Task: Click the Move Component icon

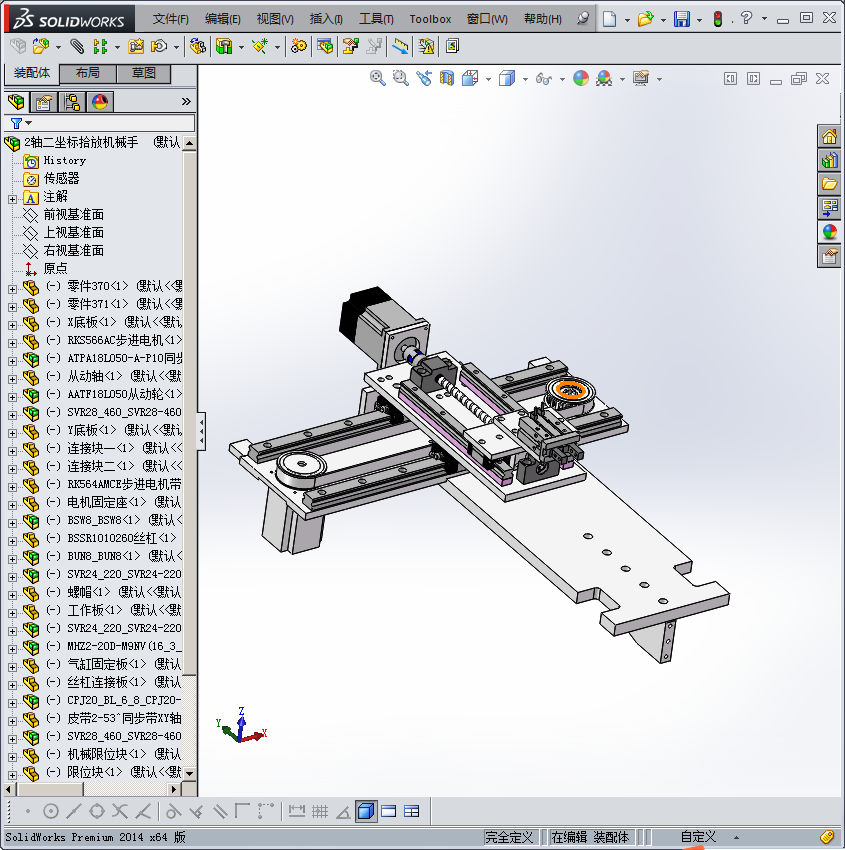Action: pos(159,47)
